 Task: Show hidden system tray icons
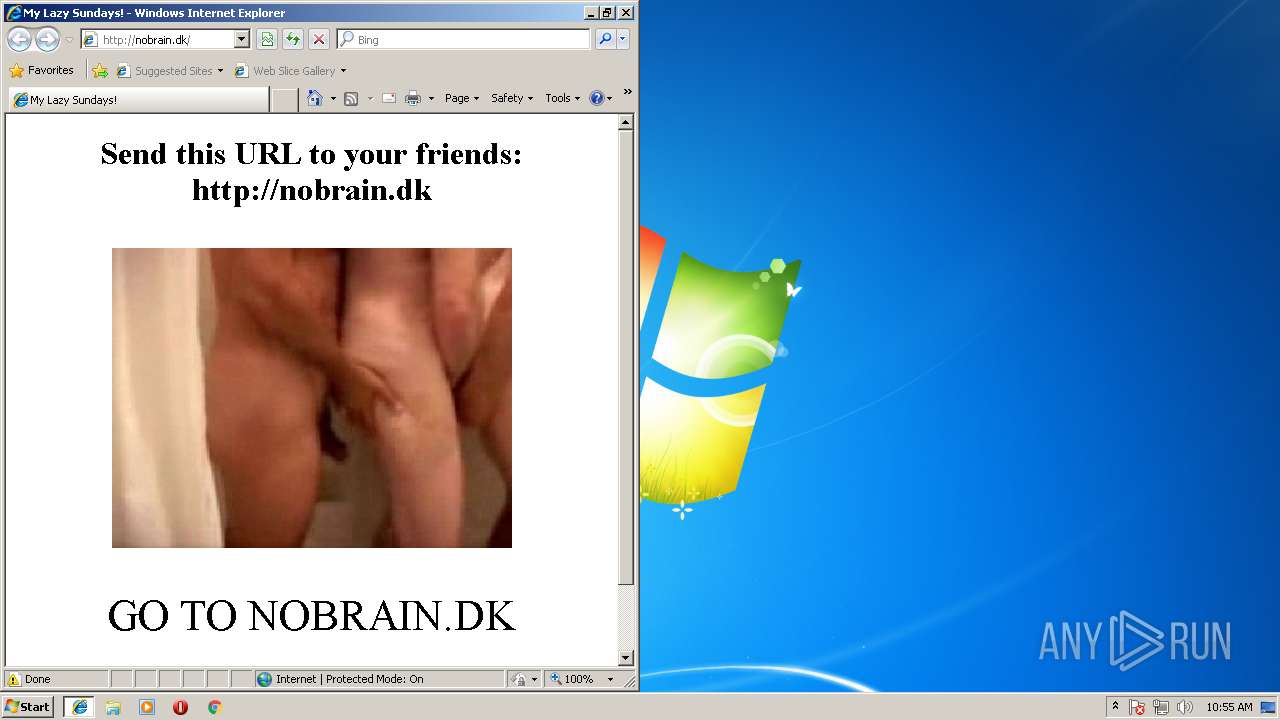pos(1115,706)
